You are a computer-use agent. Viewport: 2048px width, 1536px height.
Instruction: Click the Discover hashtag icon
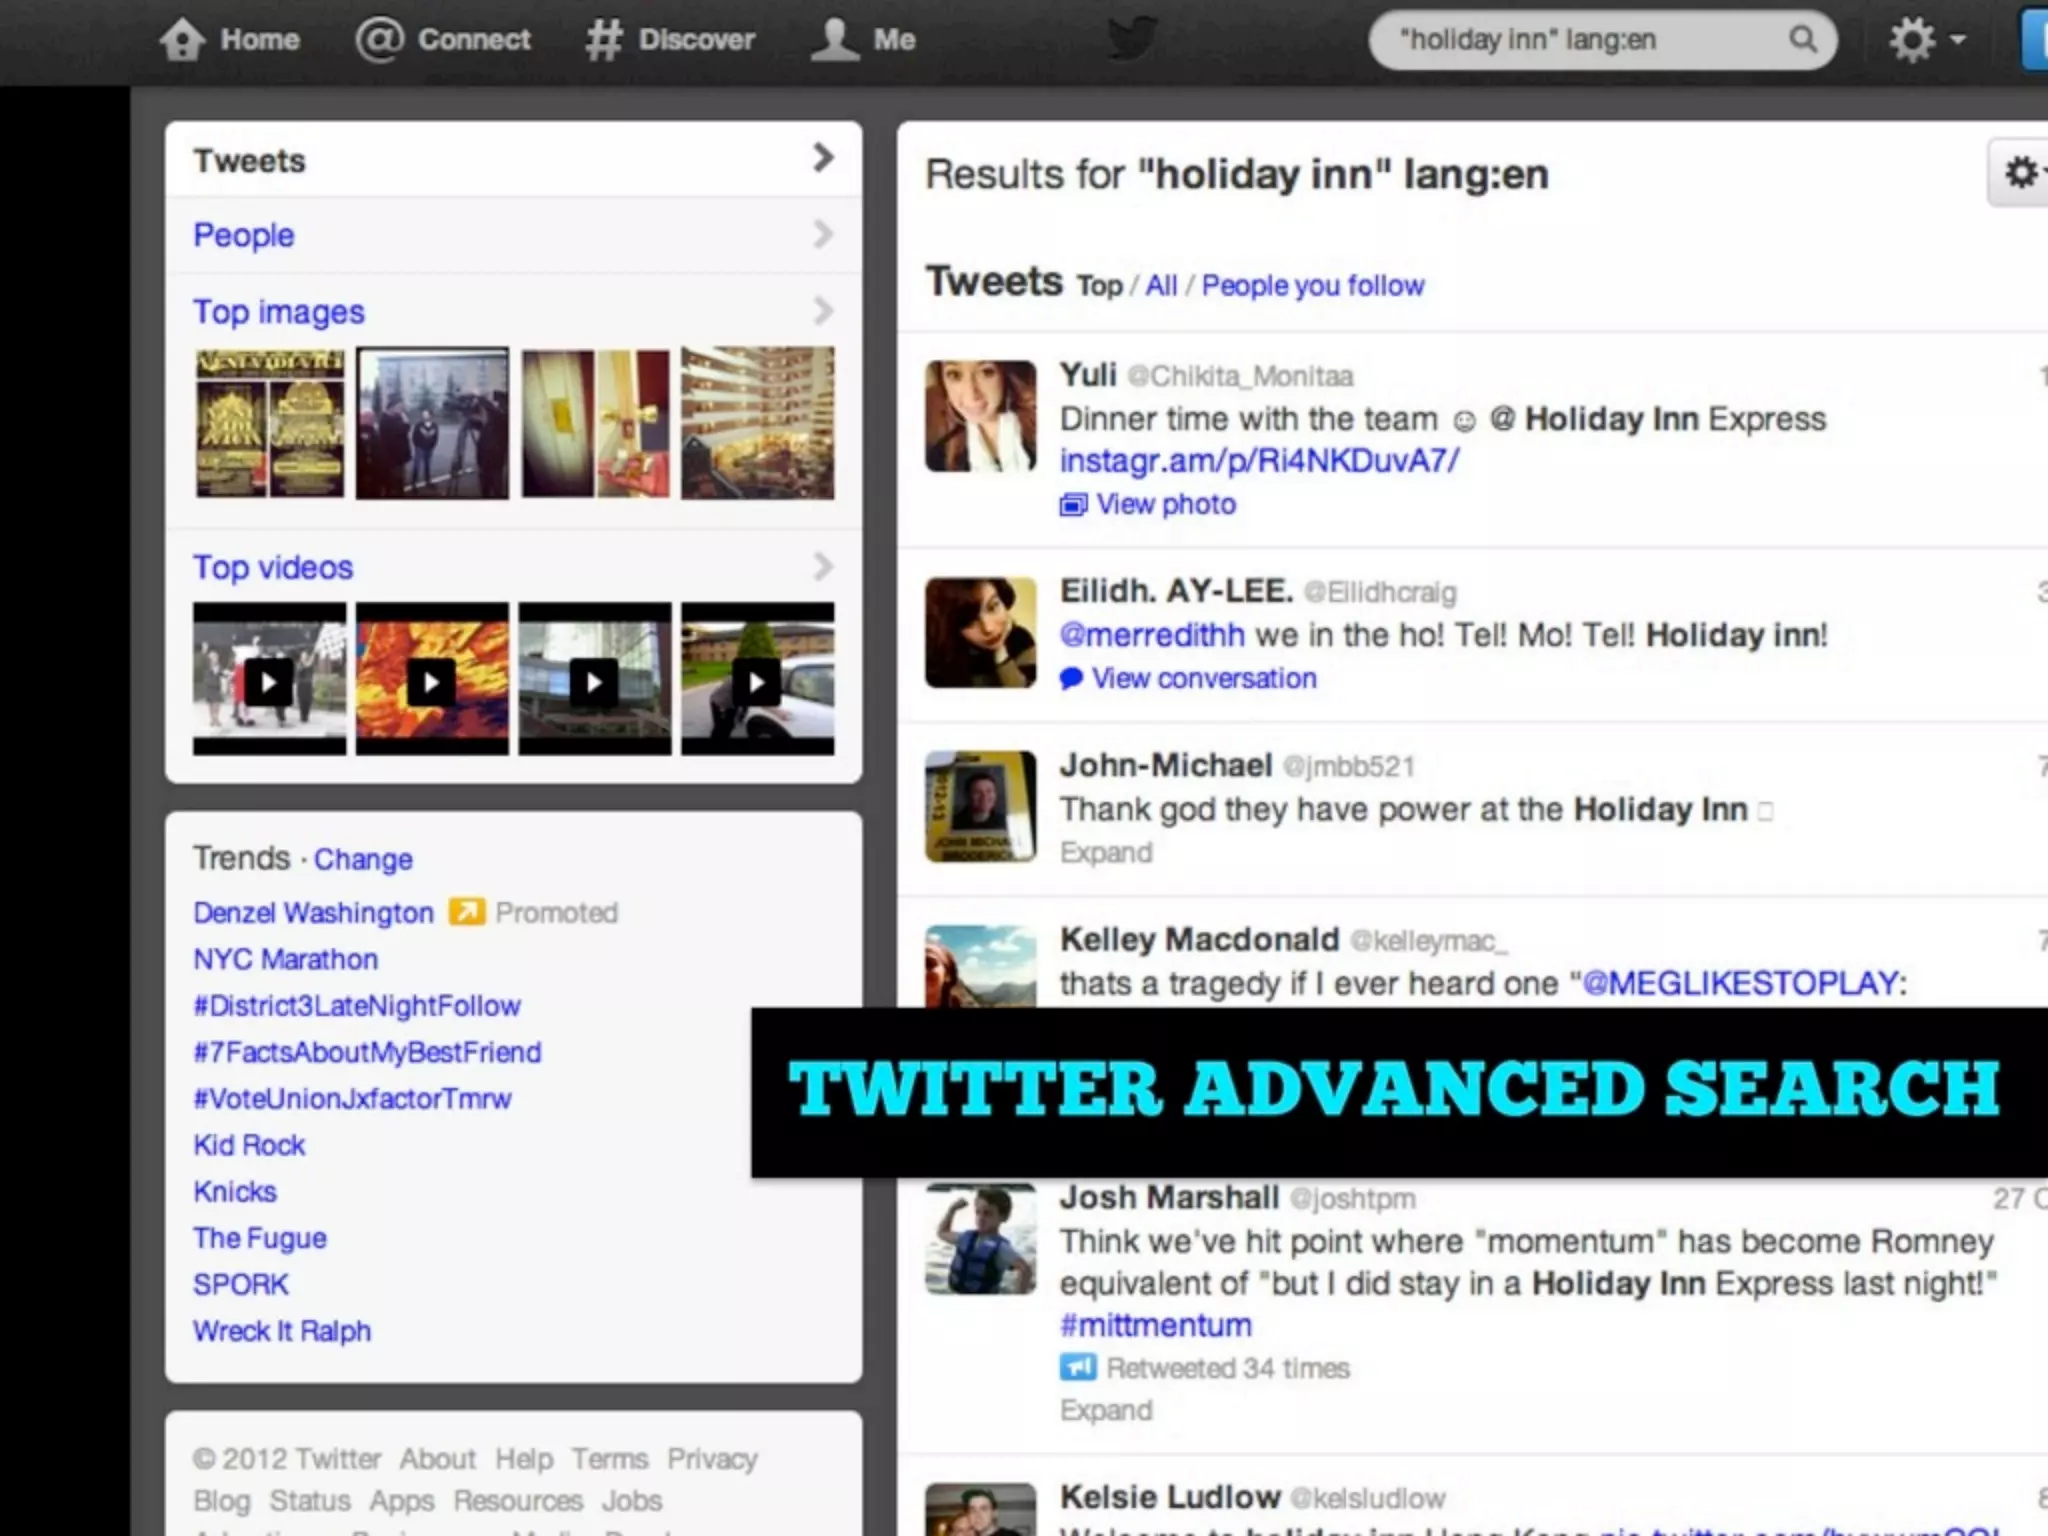point(604,40)
